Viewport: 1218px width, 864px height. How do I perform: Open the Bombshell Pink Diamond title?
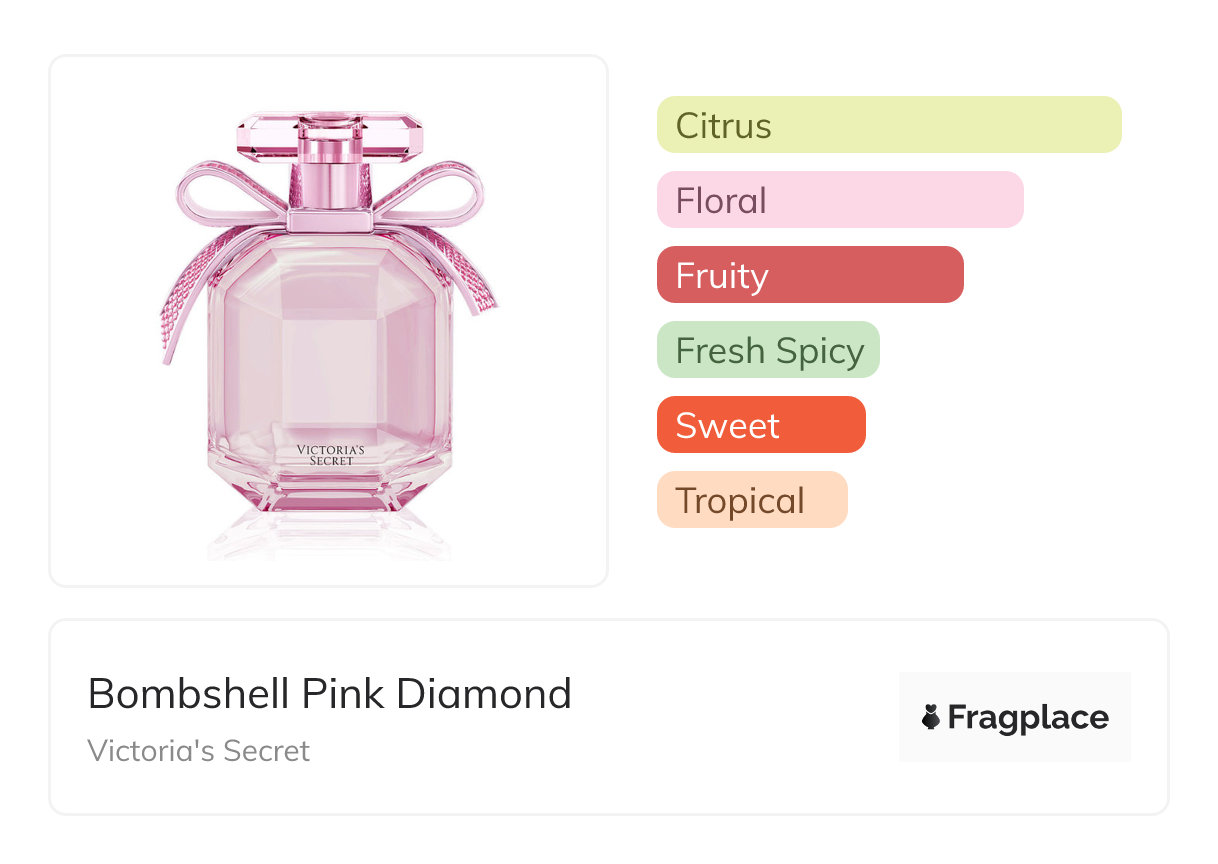tap(329, 694)
